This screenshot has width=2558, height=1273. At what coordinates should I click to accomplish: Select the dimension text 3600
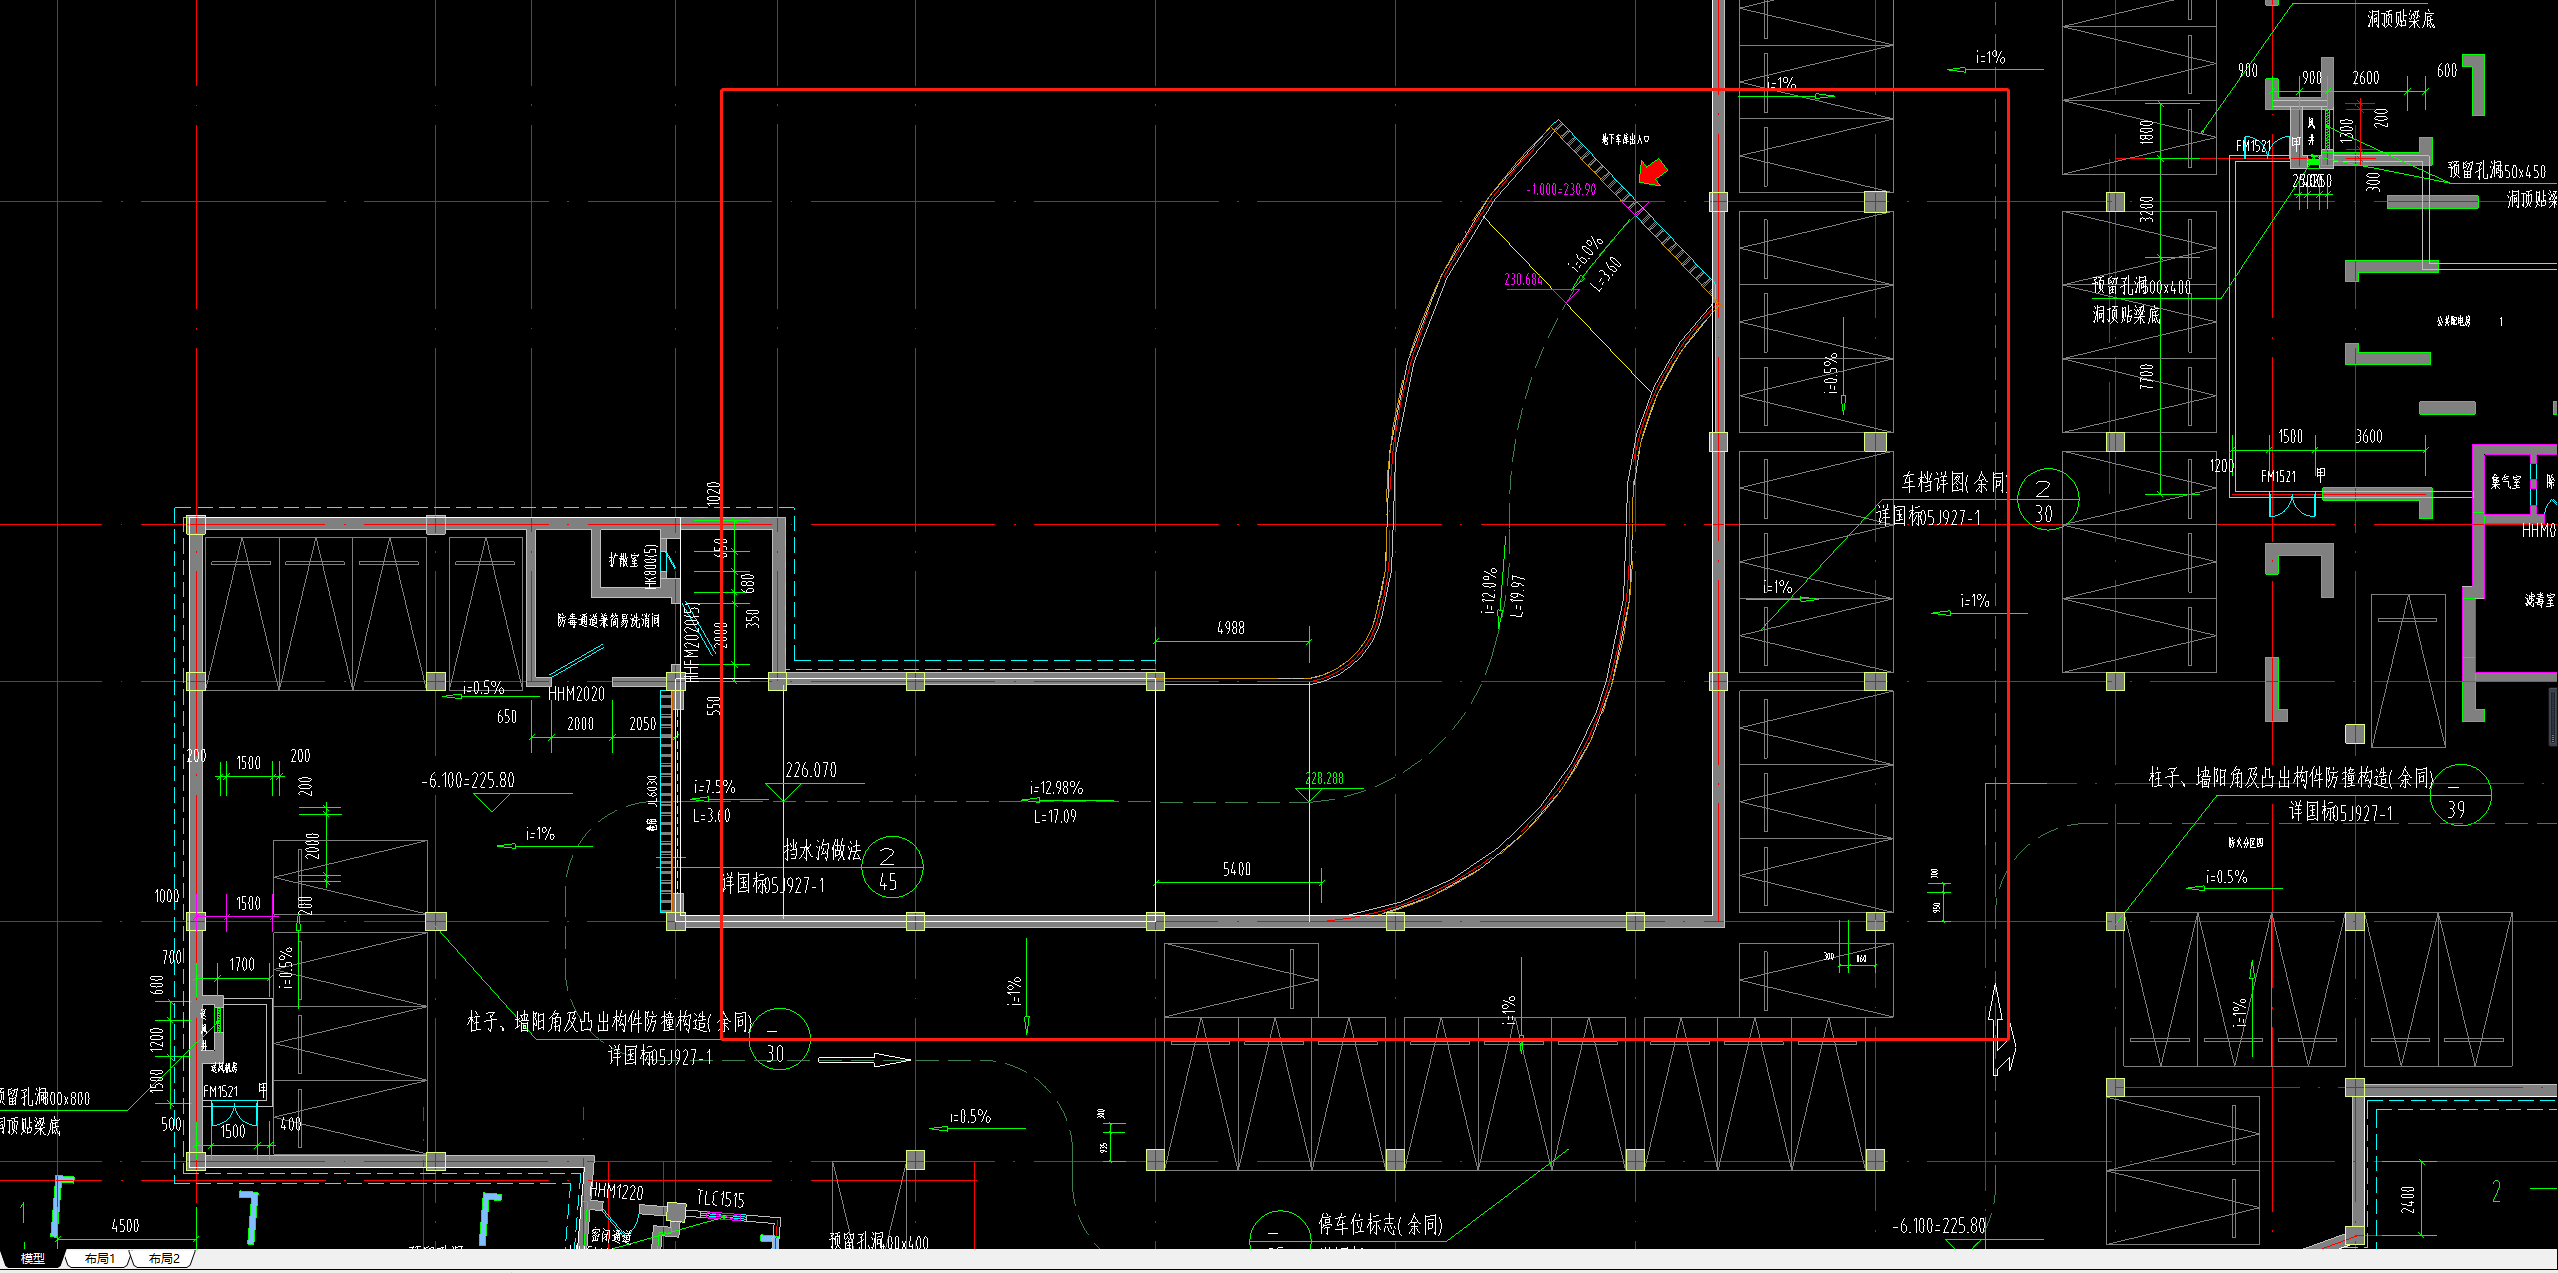[x=2369, y=436]
